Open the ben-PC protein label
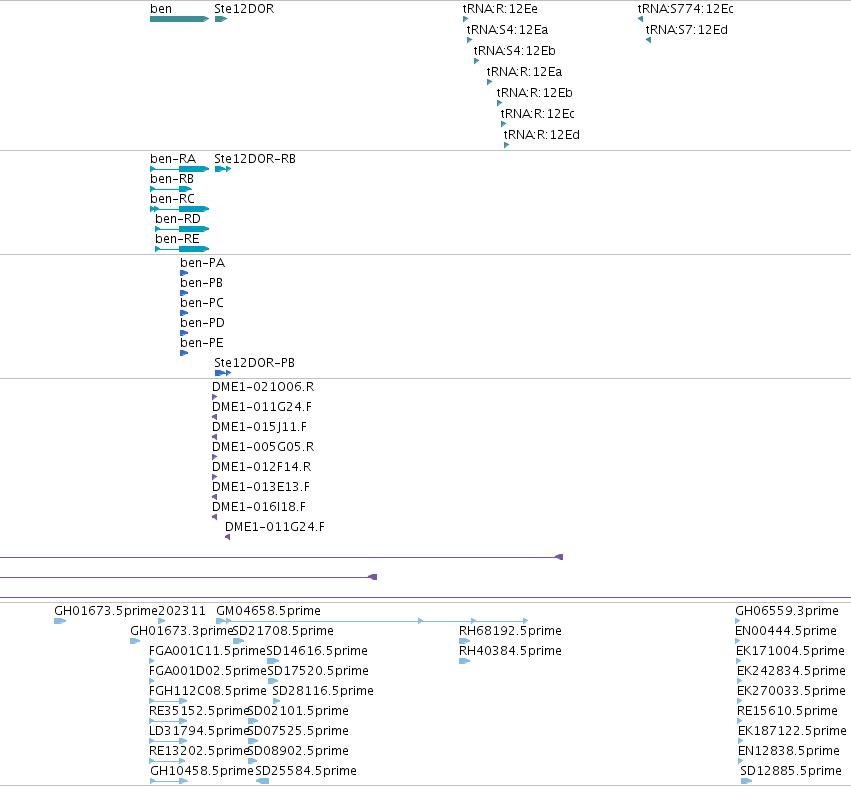Viewport: 851px width, 786px height. point(202,303)
